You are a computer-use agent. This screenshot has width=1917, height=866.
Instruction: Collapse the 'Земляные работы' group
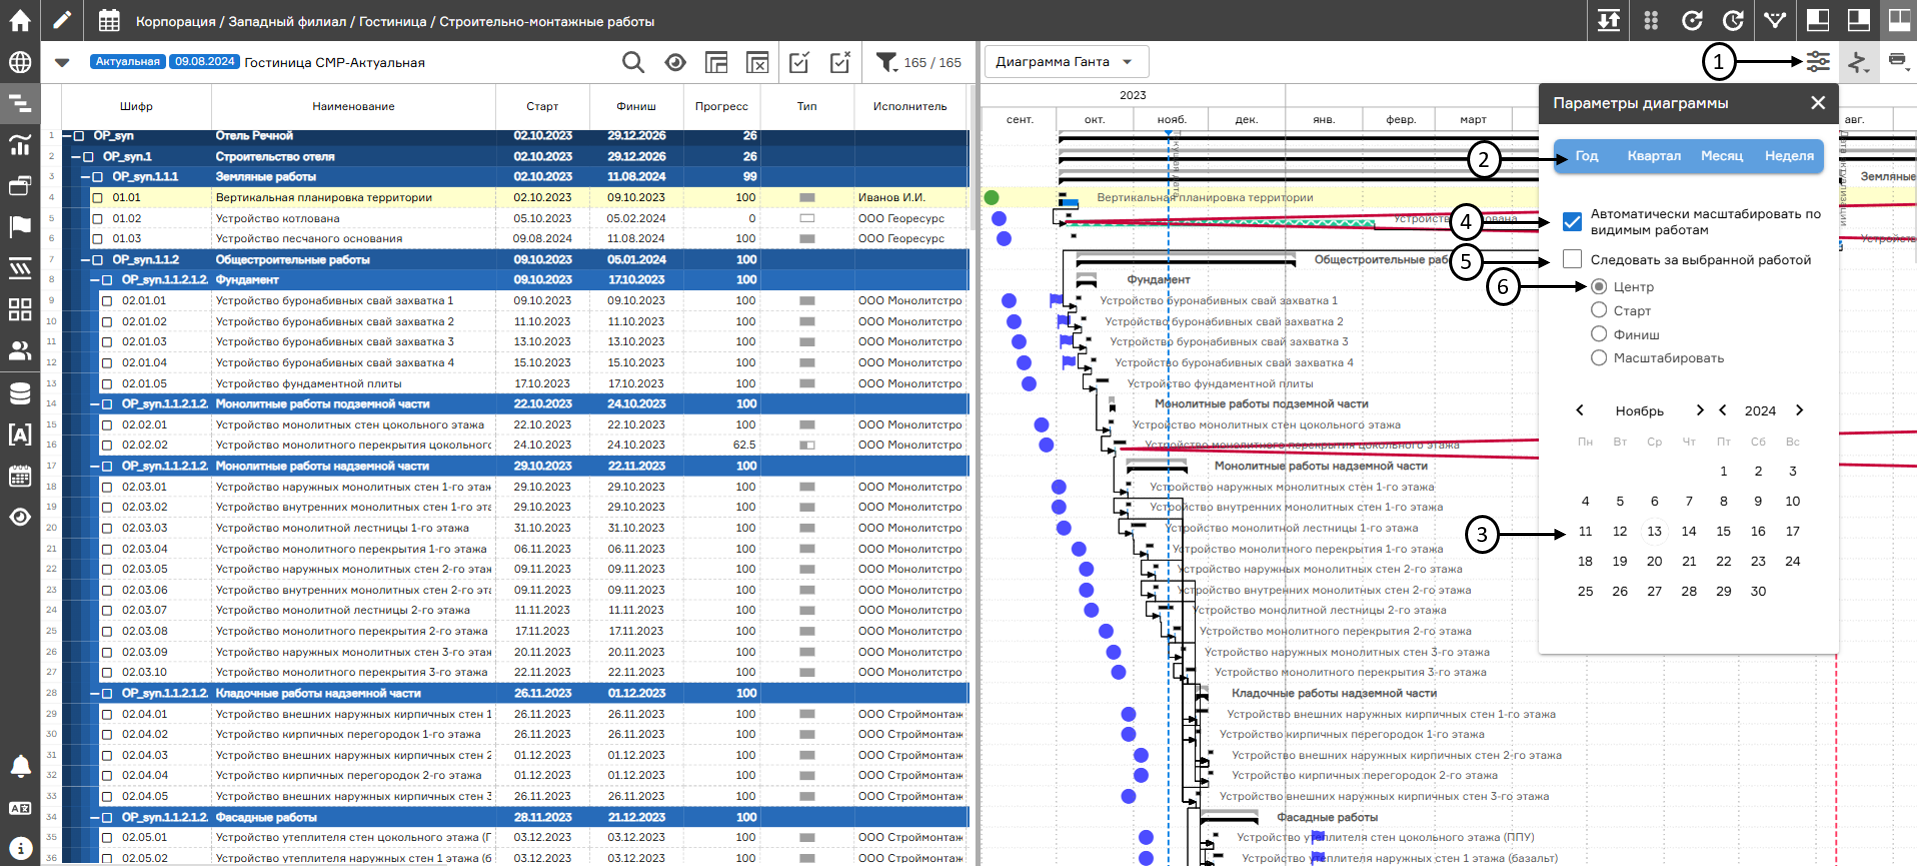pyautogui.click(x=87, y=177)
